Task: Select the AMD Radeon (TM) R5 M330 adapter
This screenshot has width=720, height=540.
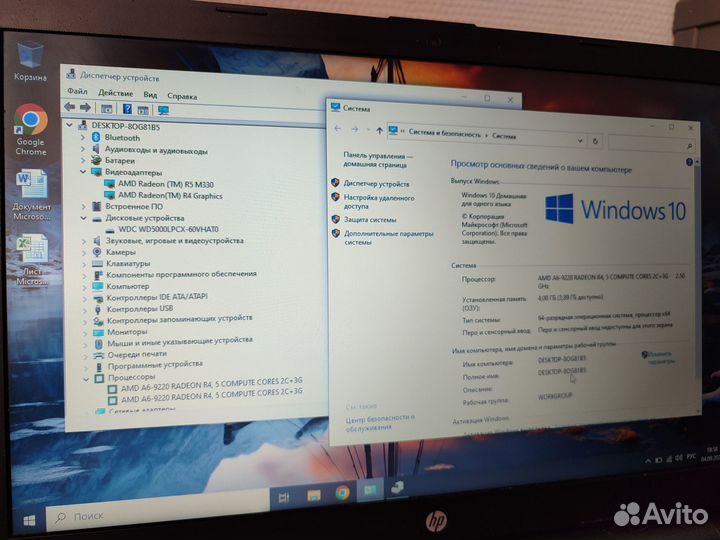Action: click(x=166, y=184)
